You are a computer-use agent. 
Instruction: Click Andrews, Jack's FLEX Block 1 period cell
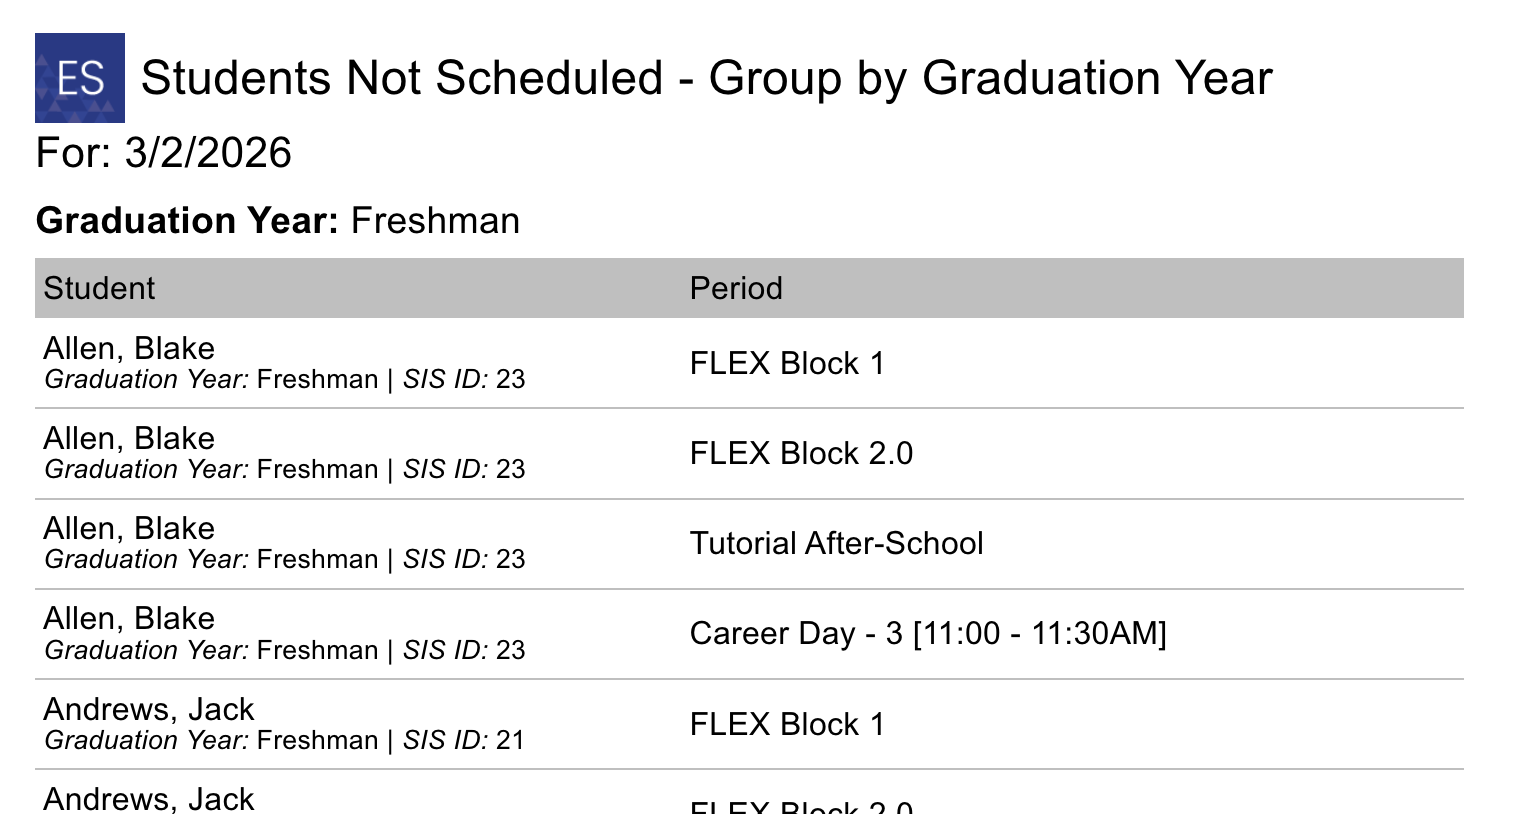click(x=787, y=724)
